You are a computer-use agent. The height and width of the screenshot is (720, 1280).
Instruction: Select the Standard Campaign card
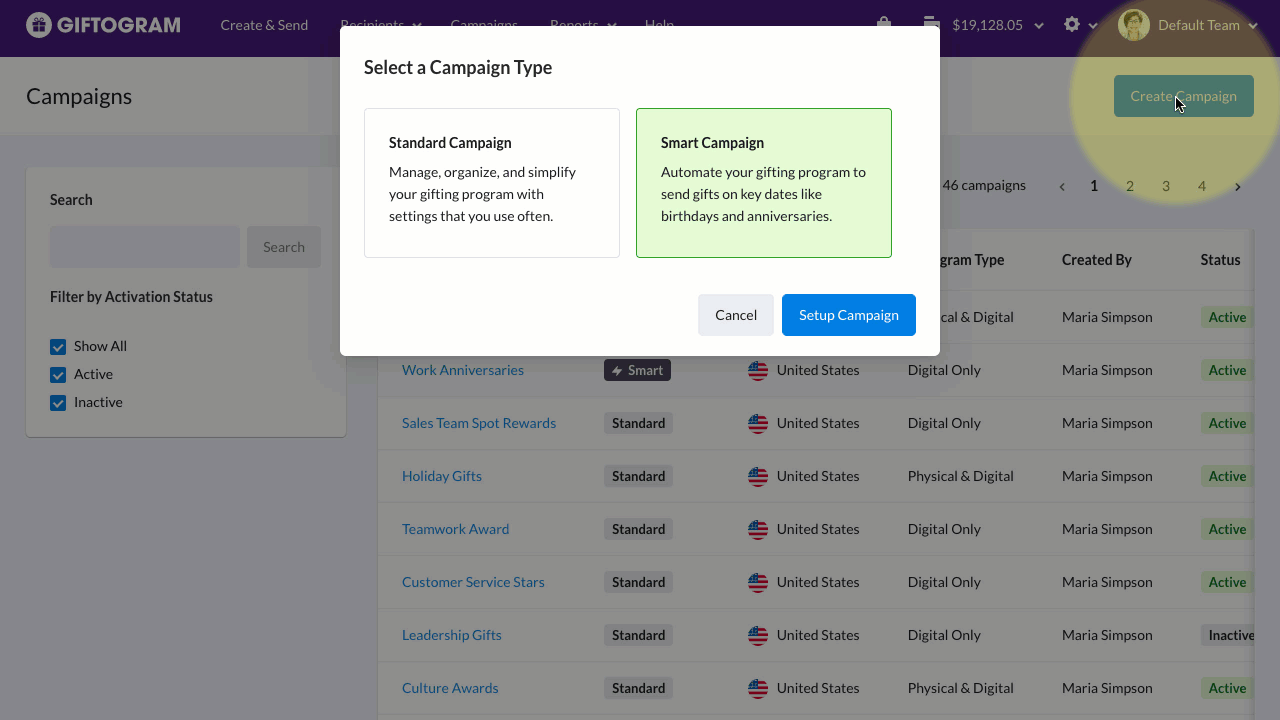(x=492, y=183)
